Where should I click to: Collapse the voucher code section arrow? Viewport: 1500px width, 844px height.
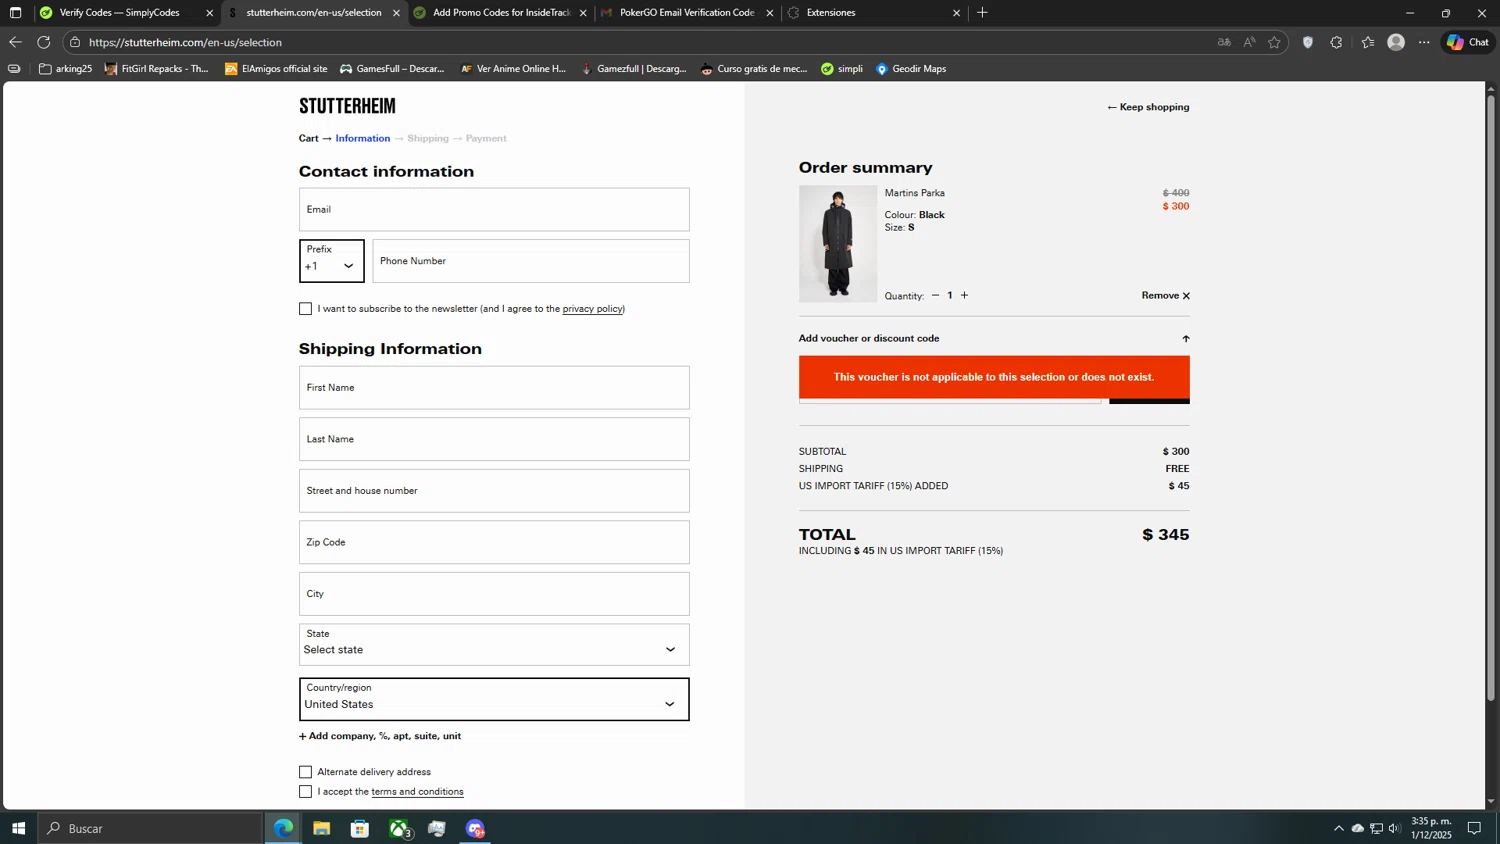click(x=1186, y=339)
